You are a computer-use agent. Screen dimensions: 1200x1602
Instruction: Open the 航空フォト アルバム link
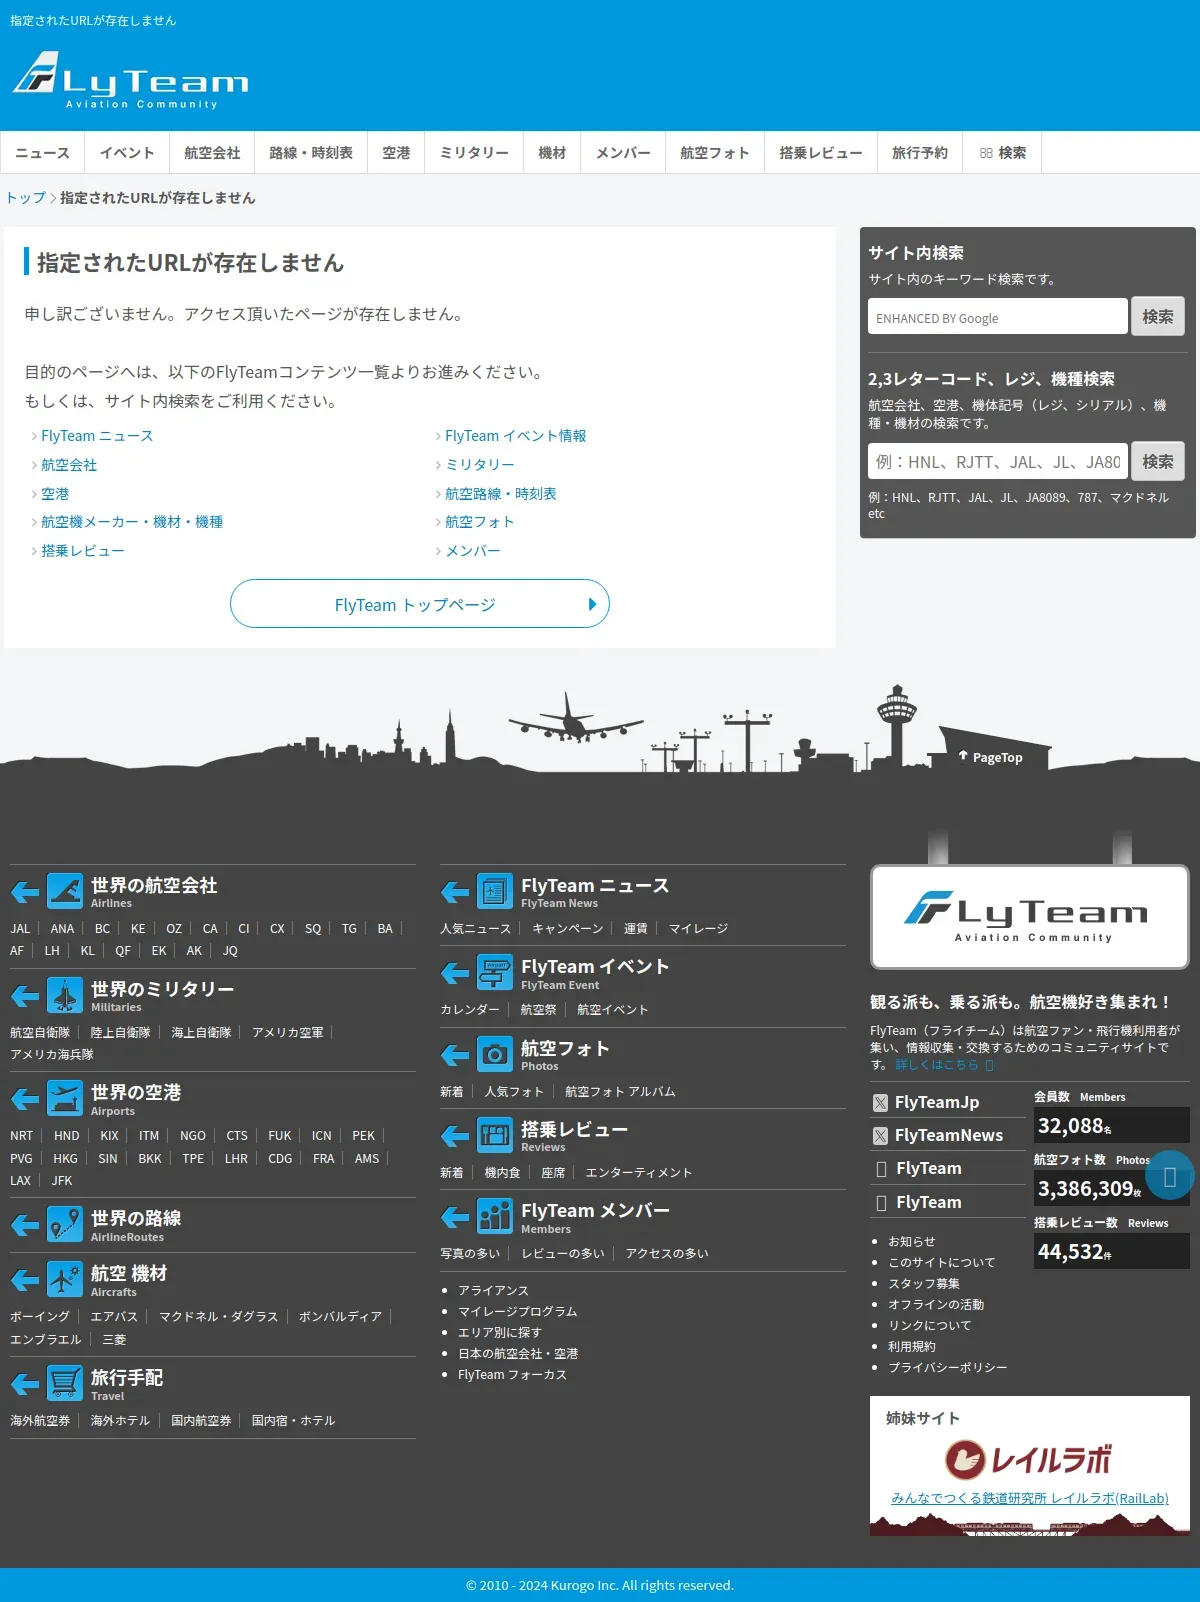pos(620,1092)
